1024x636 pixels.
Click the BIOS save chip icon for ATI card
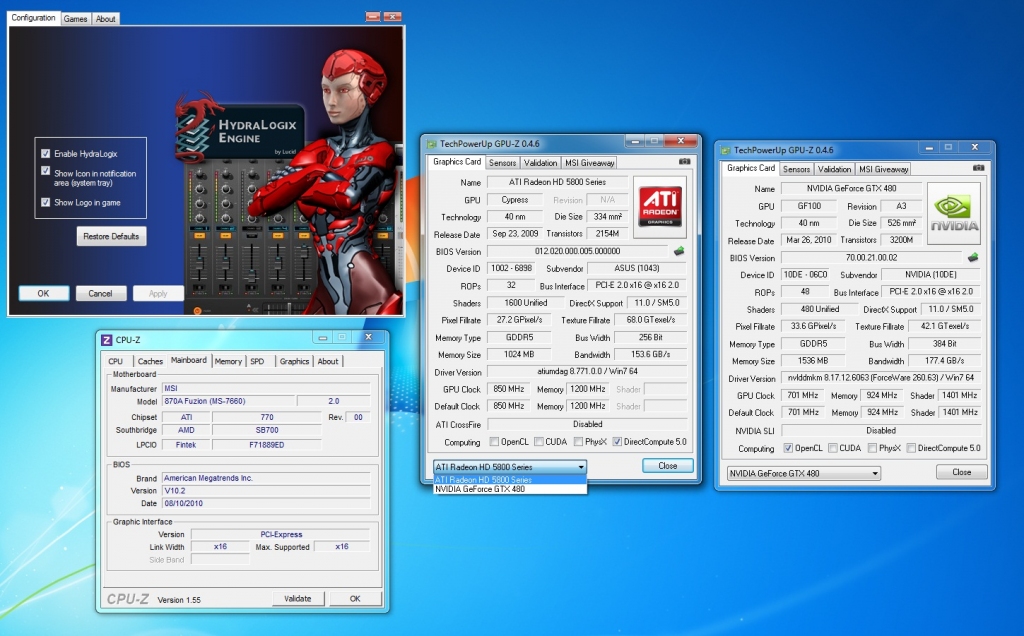click(x=678, y=251)
